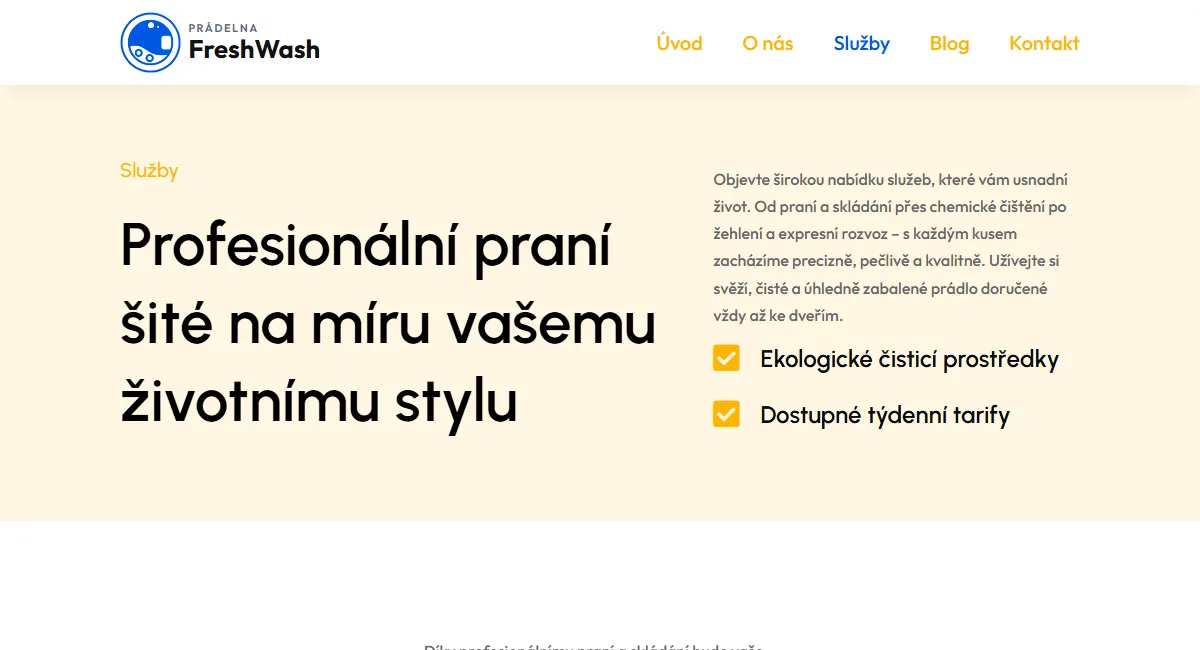
Task: Click the text Ekologické čisticí prostředky
Action: [909, 359]
